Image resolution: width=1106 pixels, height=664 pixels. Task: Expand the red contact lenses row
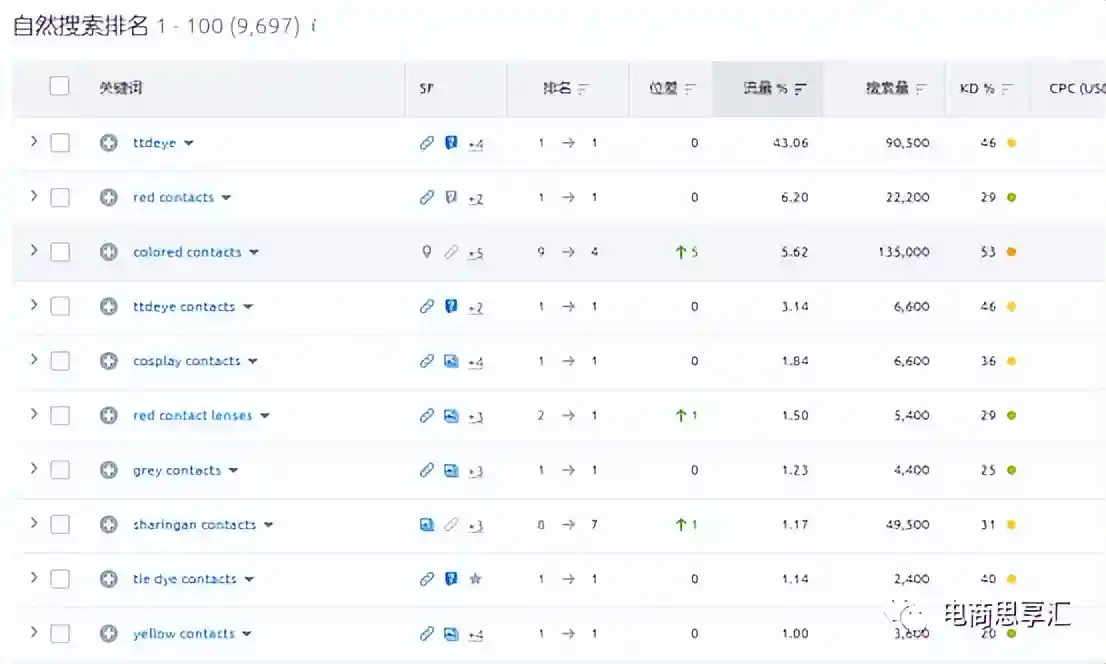tap(33, 415)
